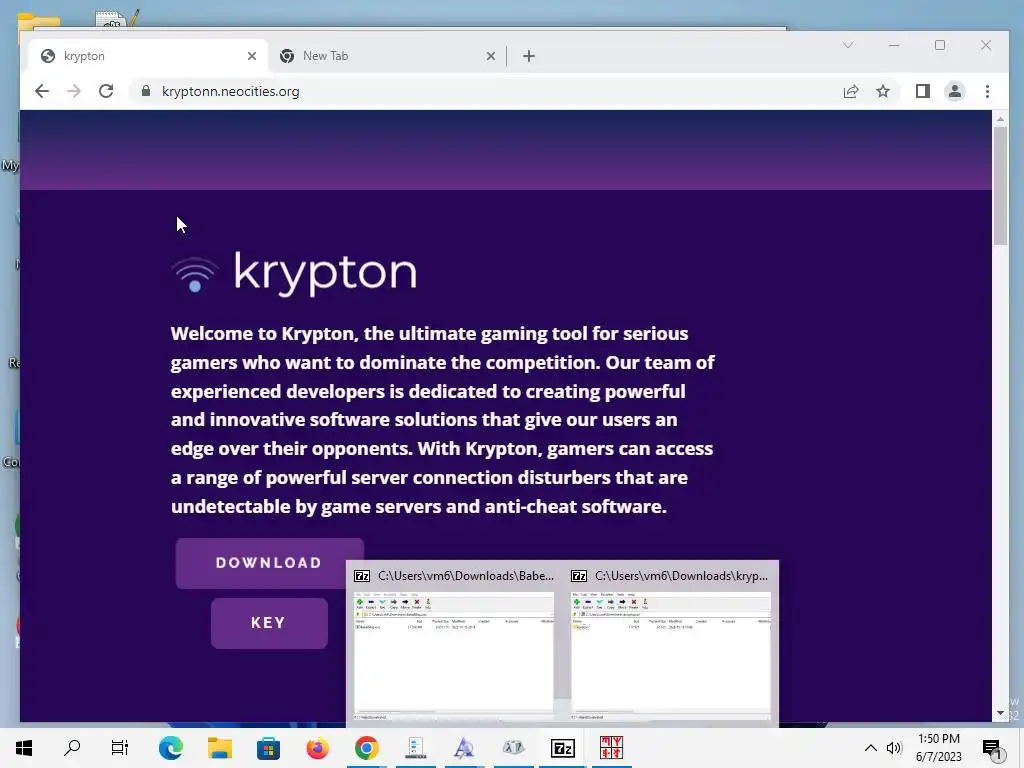Open Task View on the taskbar
1024x768 pixels.
coord(120,748)
